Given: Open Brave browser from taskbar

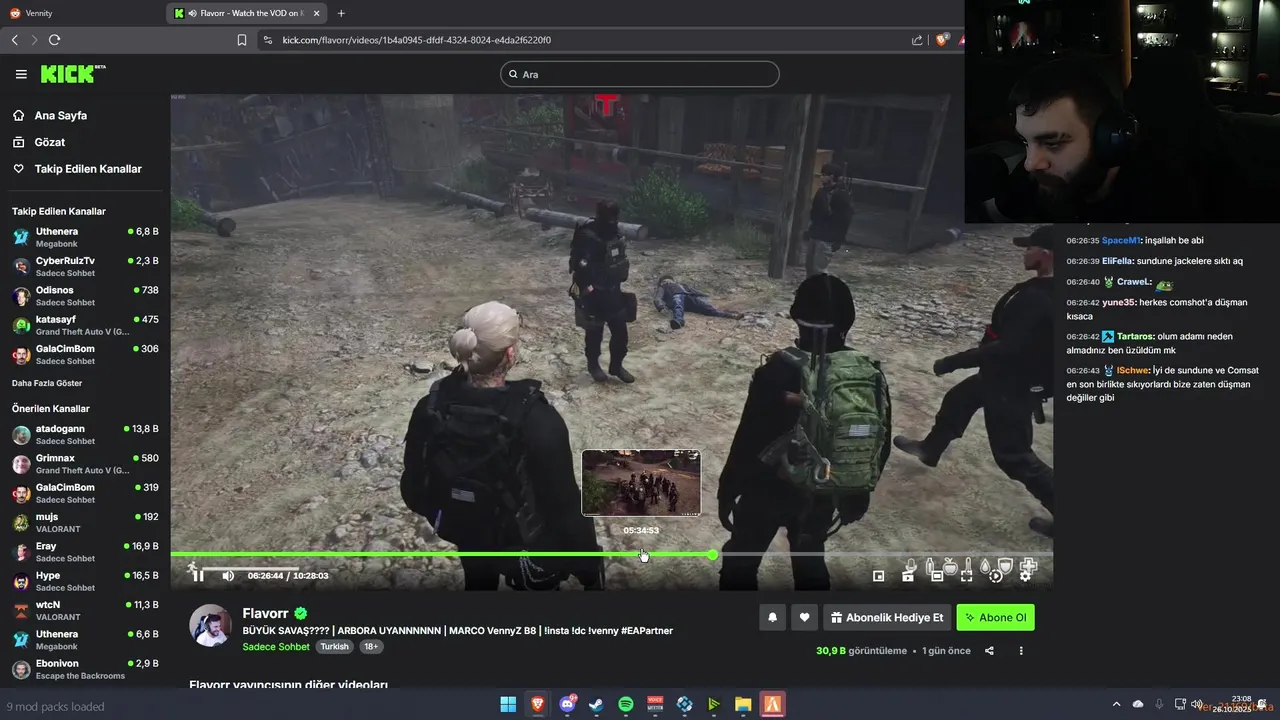Looking at the screenshot, I should (538, 704).
